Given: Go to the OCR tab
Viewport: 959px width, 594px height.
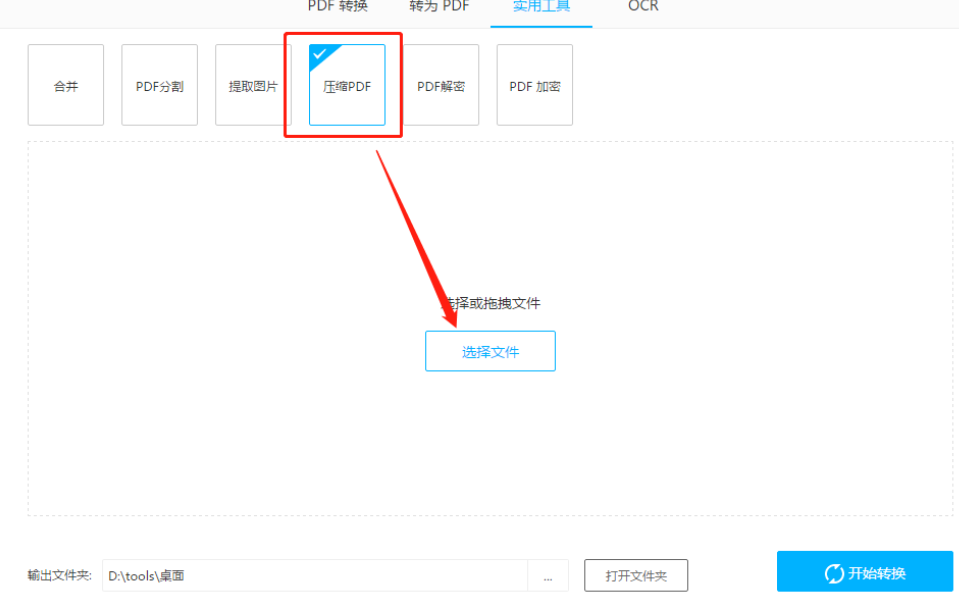Looking at the screenshot, I should [643, 6].
